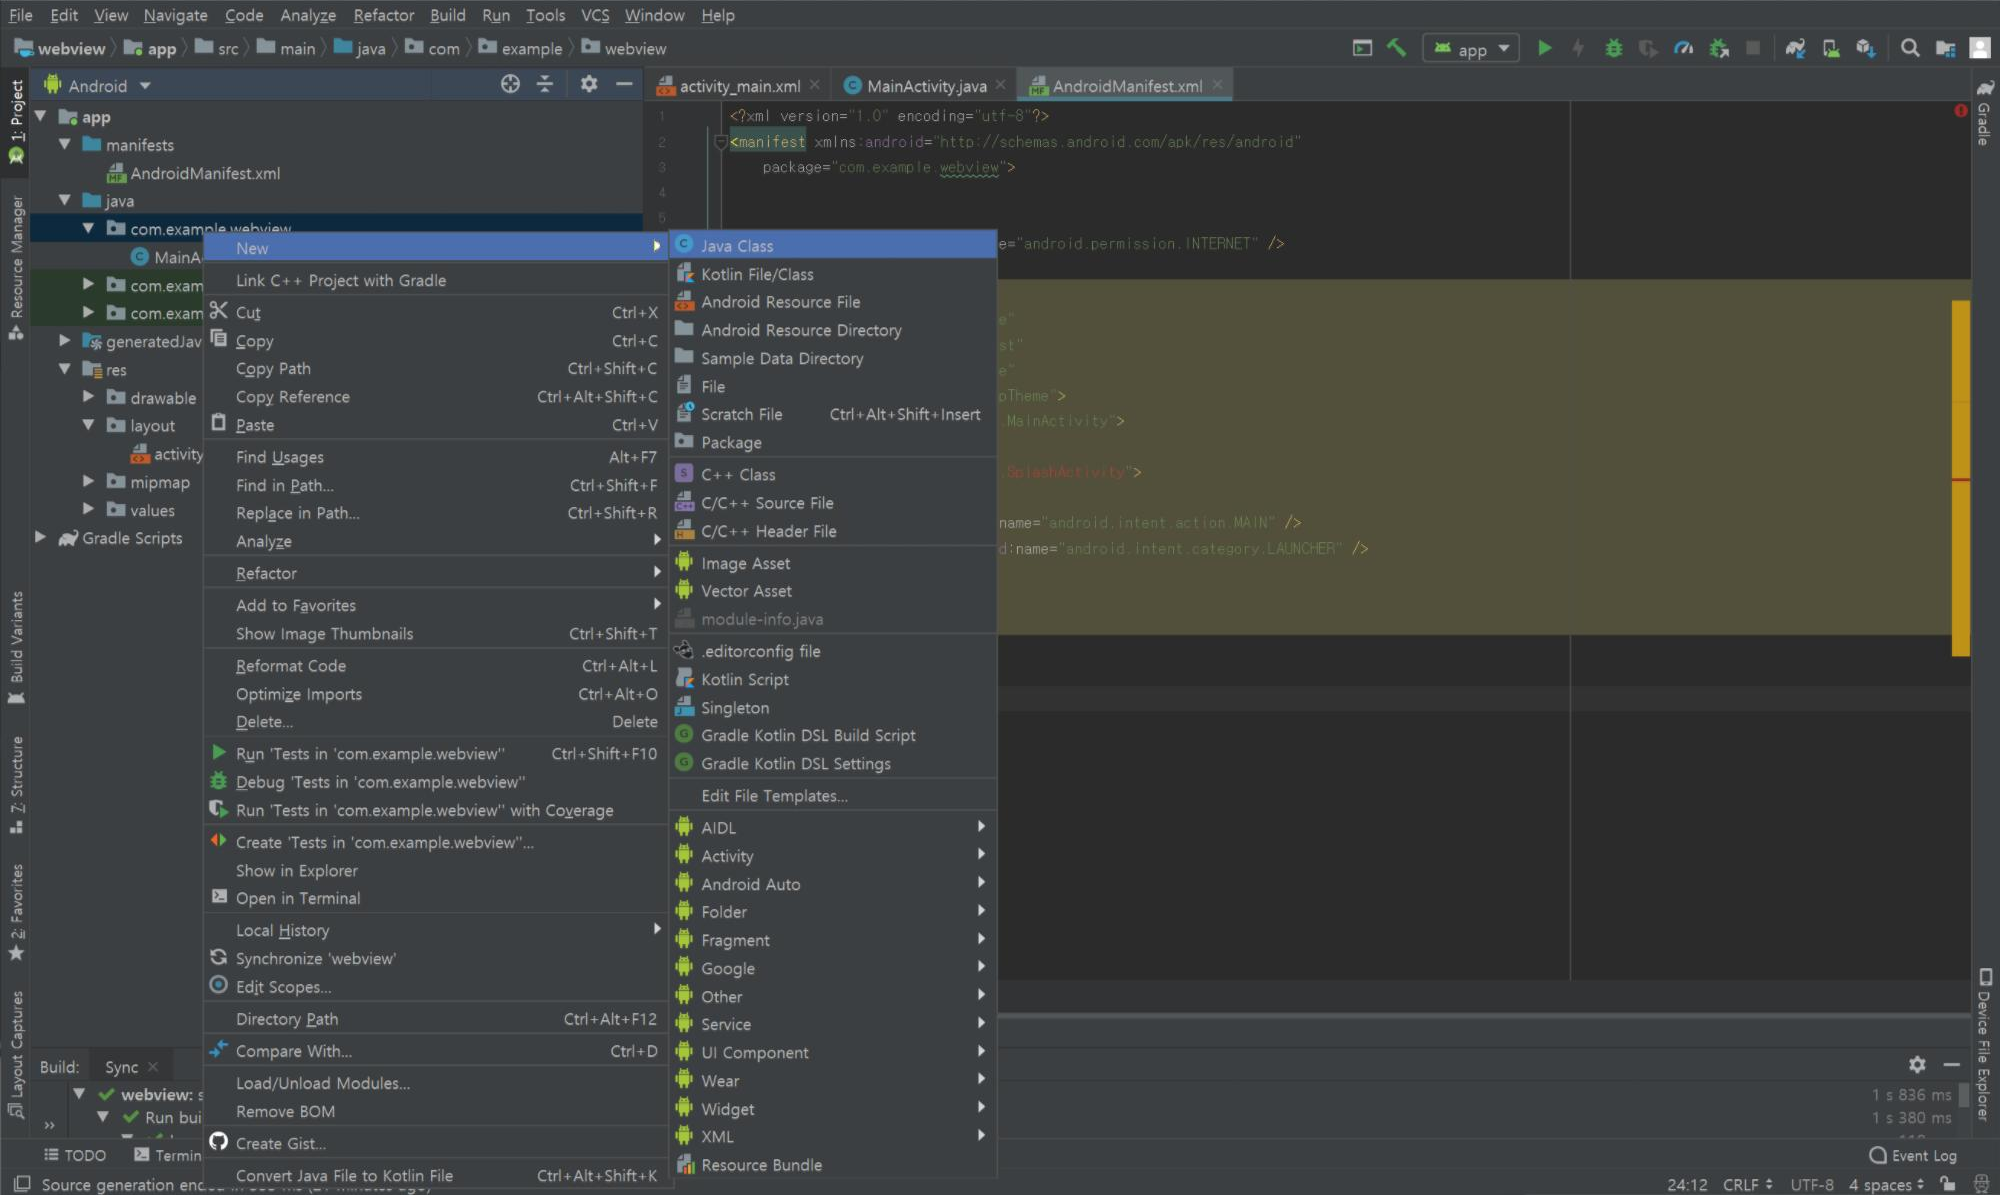This screenshot has width=2000, height=1195.
Task: Open project panel settings gear
Action: (x=588, y=85)
